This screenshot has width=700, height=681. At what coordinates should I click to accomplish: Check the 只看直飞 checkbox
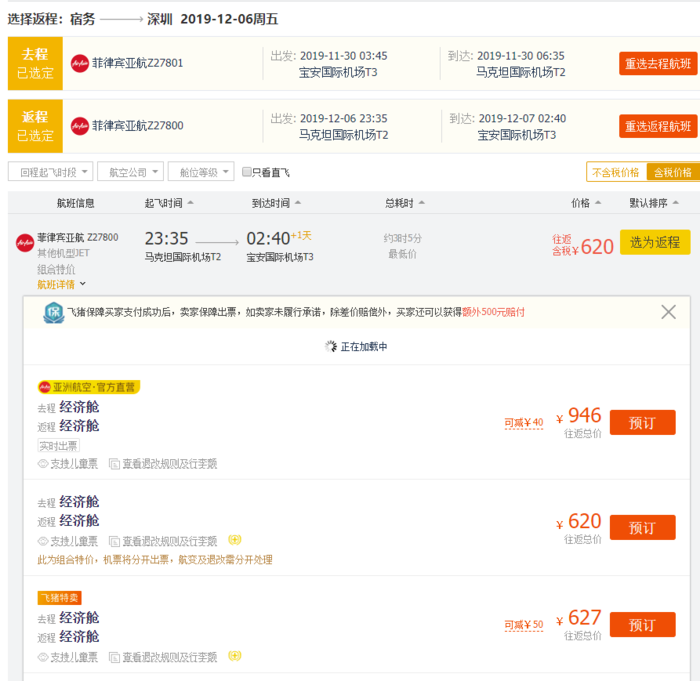pos(247,172)
